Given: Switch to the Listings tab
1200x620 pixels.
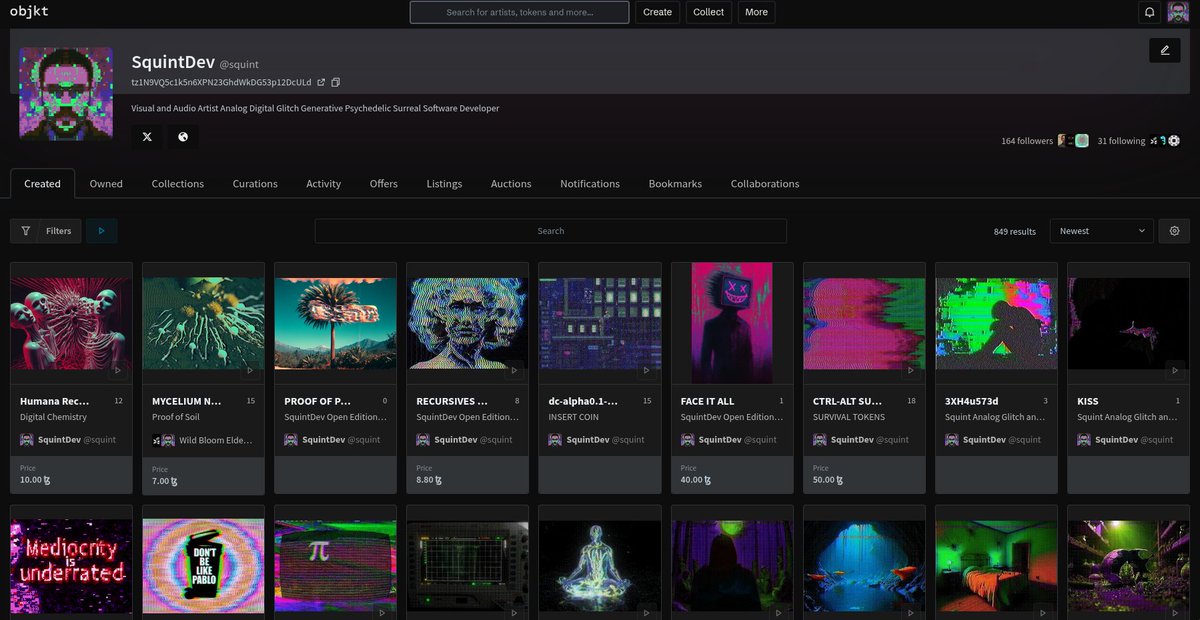Looking at the screenshot, I should 444,184.
